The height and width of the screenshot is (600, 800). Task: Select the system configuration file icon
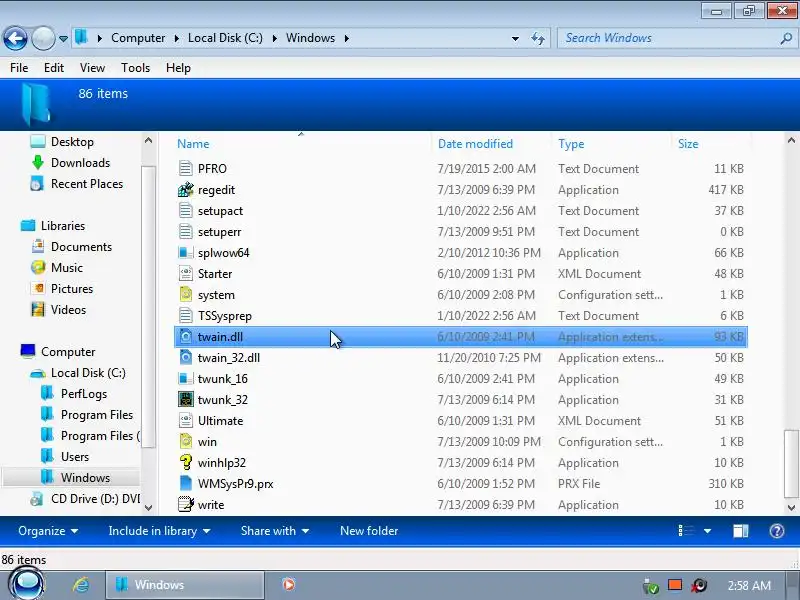186,294
